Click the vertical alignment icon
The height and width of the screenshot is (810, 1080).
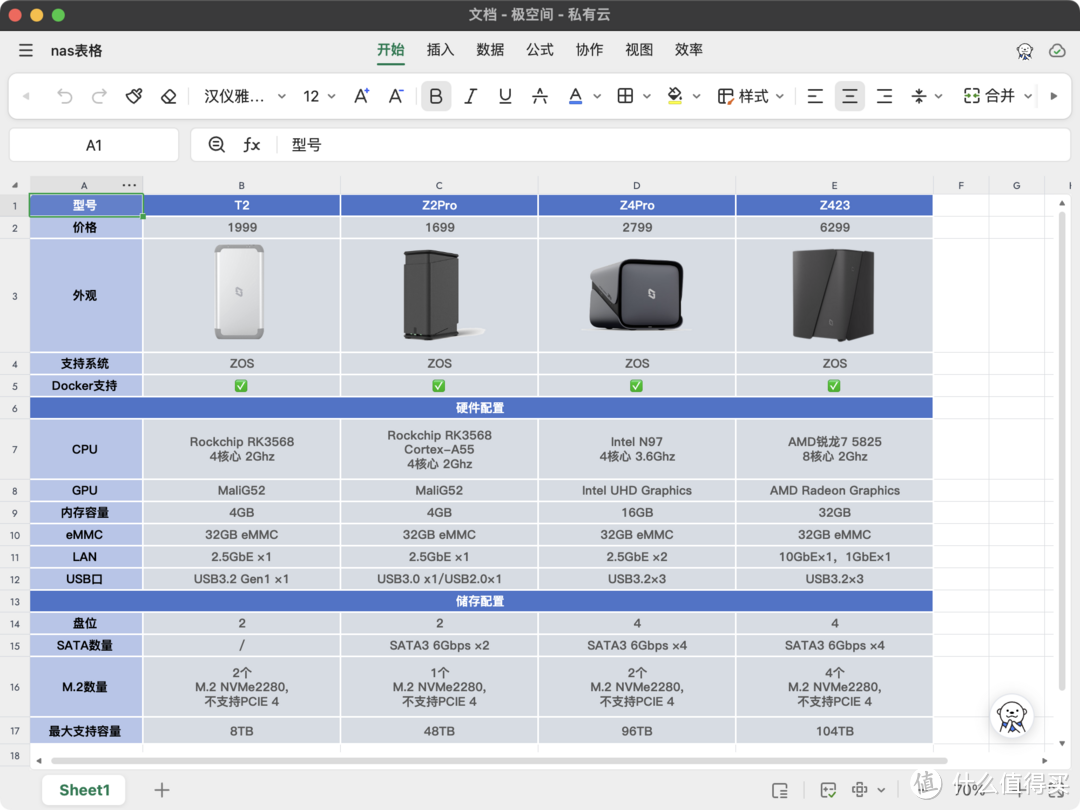(x=919, y=96)
